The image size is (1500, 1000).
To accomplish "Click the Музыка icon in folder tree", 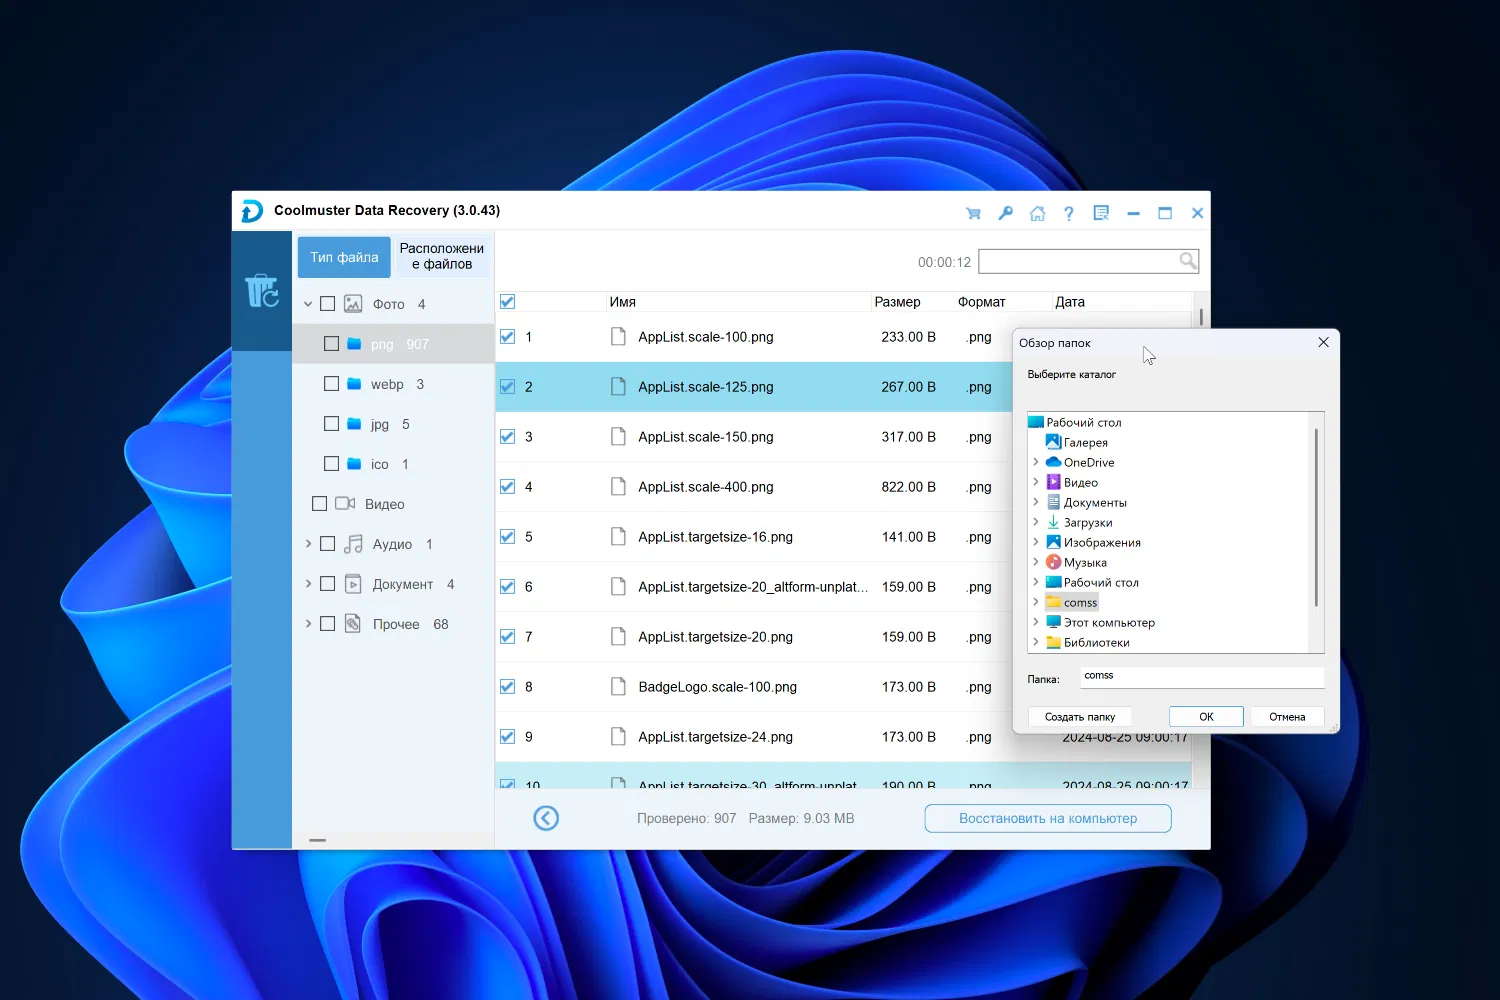I will coord(1053,562).
